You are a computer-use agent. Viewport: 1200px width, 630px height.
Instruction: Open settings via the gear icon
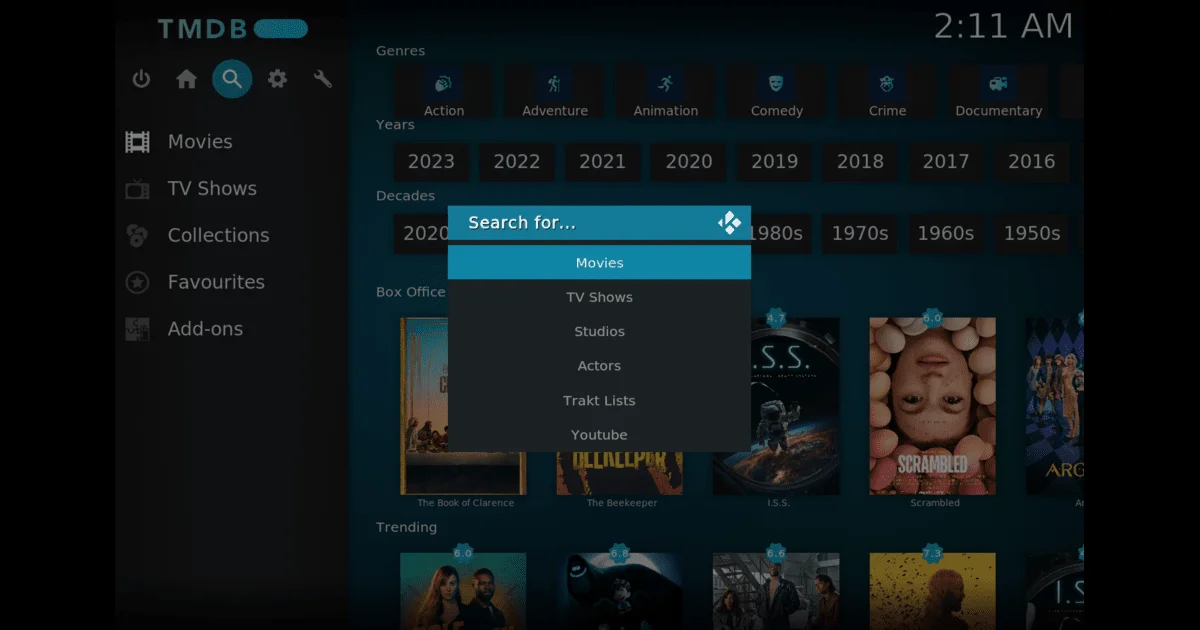point(277,79)
